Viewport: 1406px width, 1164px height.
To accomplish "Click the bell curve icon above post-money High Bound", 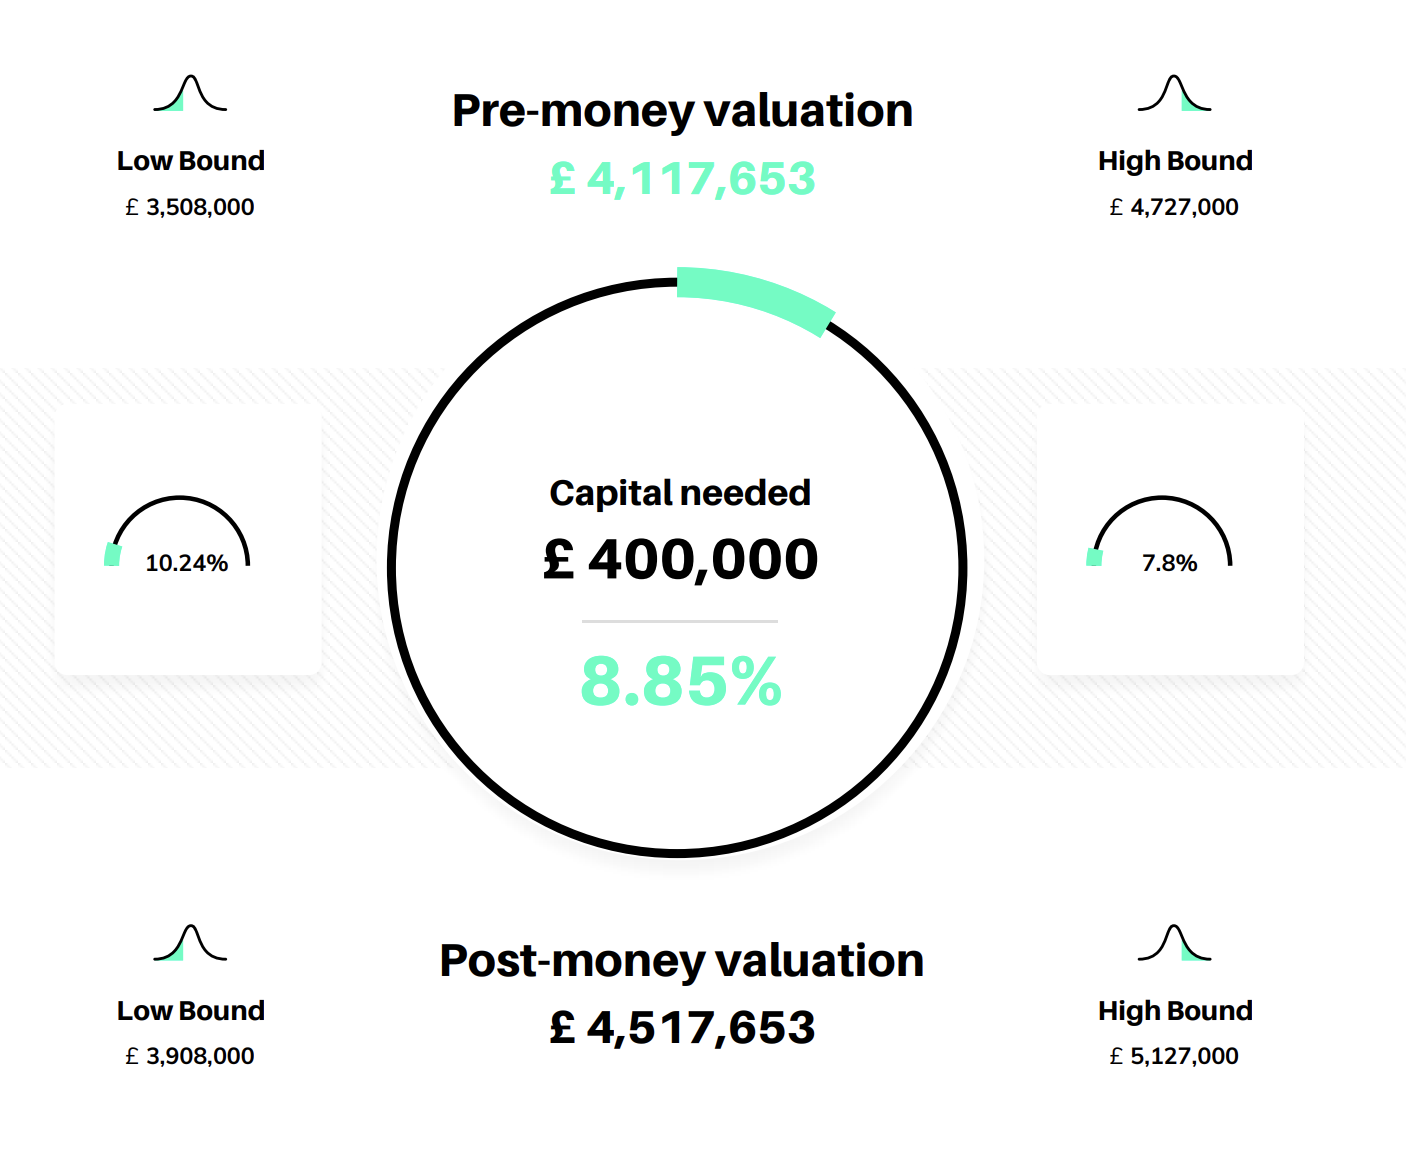I will pyautogui.click(x=1174, y=943).
